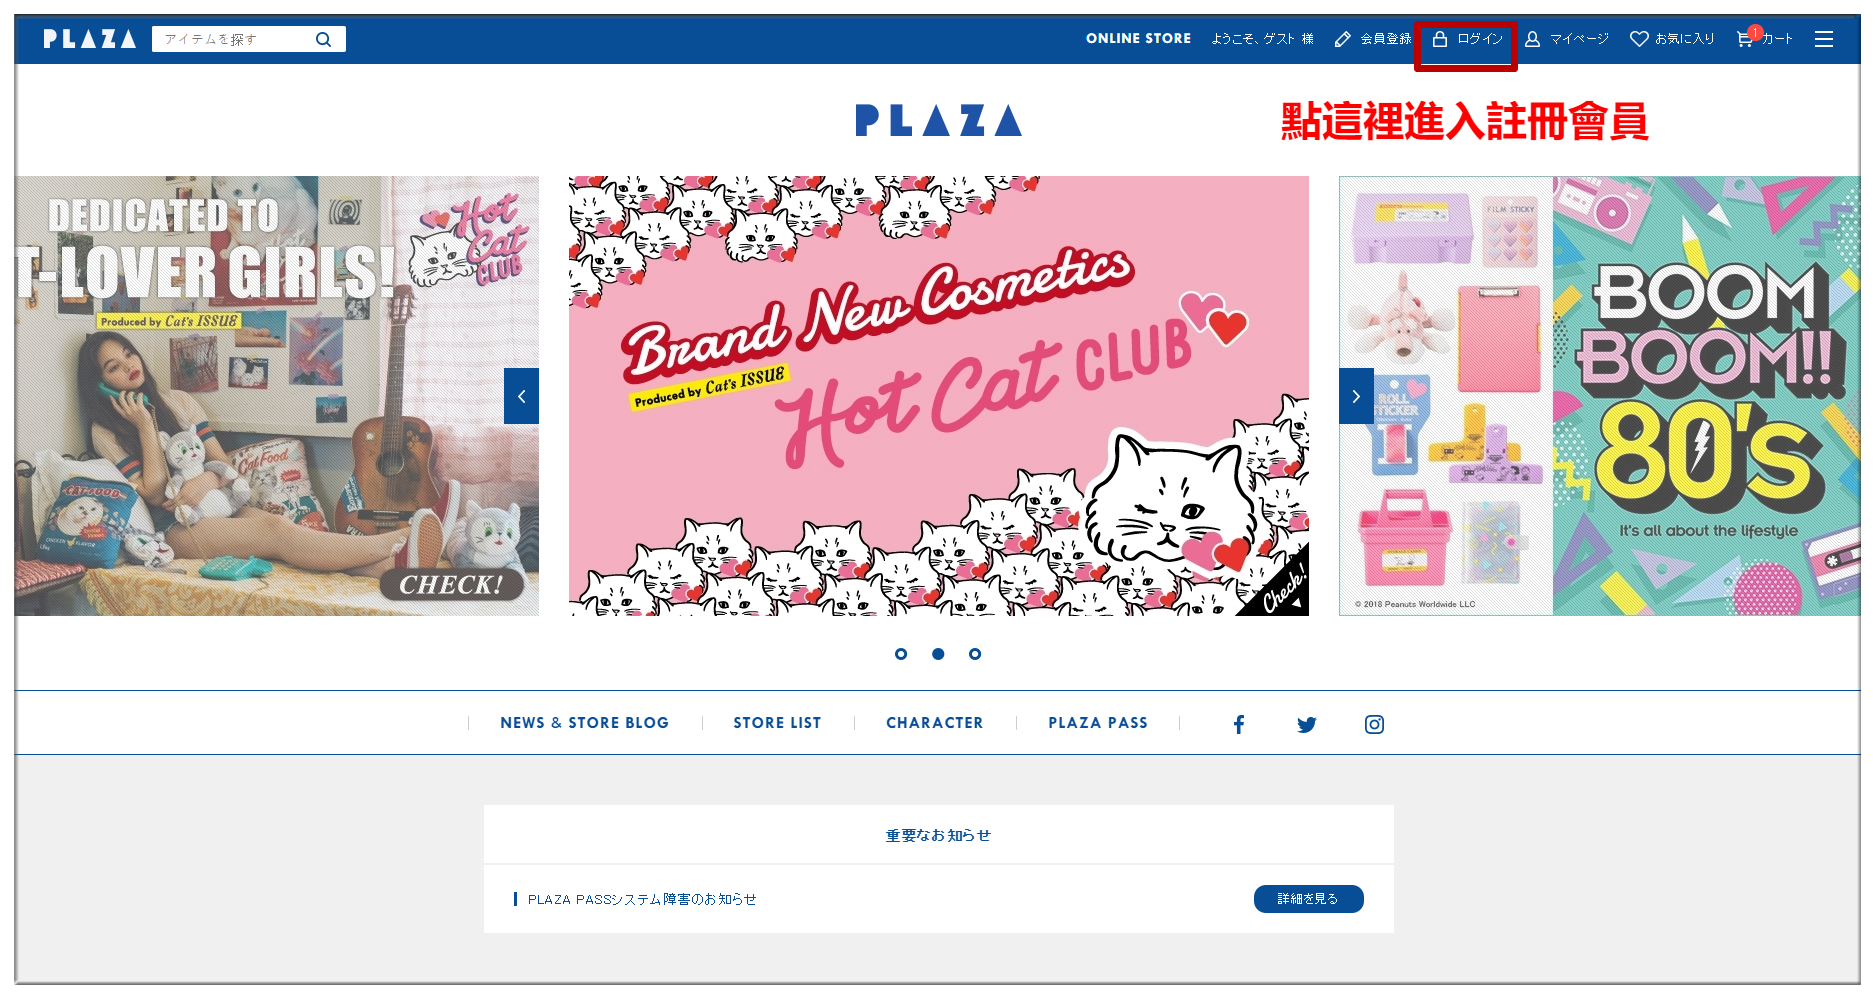Viewport: 1875px width, 999px height.
Task: Click the 詳細を見る button
Action: point(1308,899)
